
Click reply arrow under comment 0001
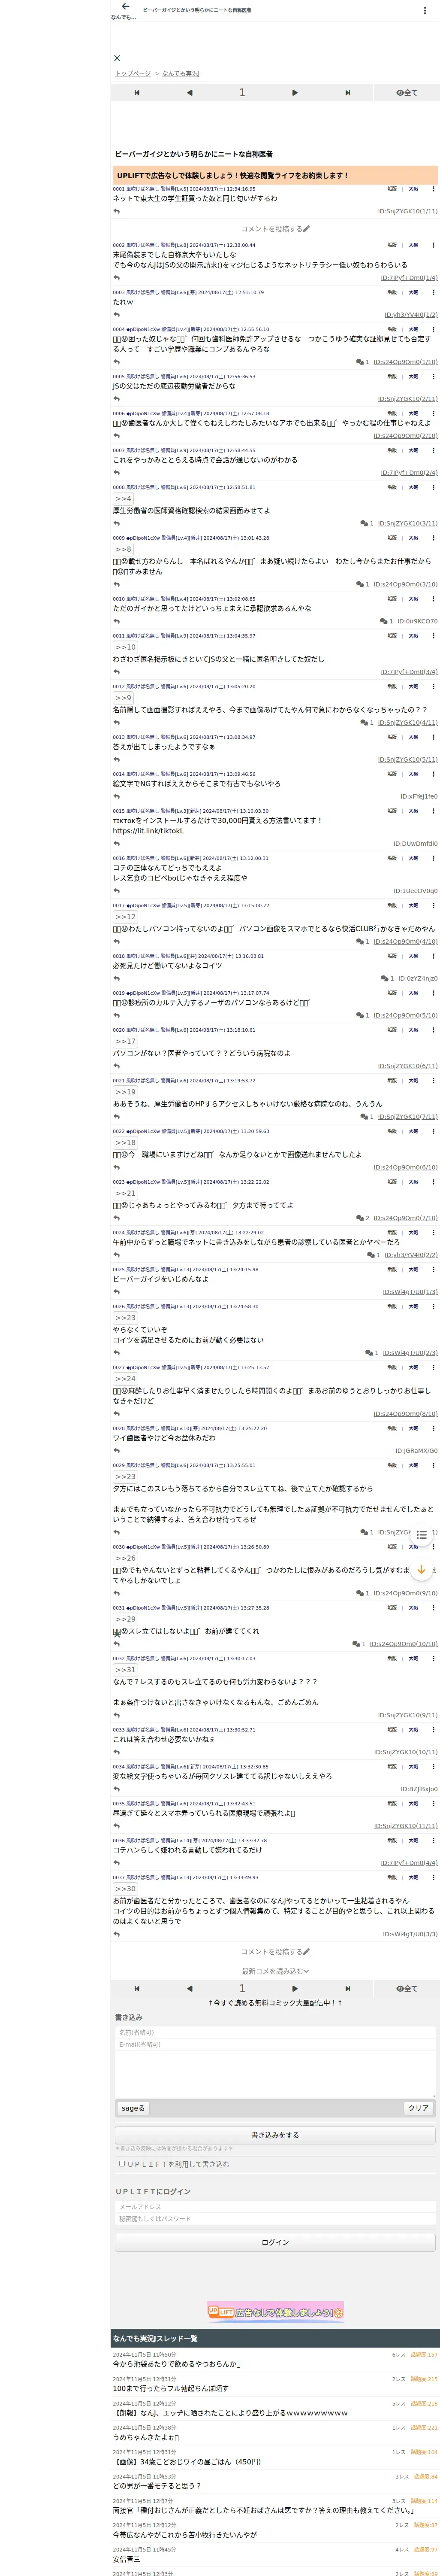(116, 211)
